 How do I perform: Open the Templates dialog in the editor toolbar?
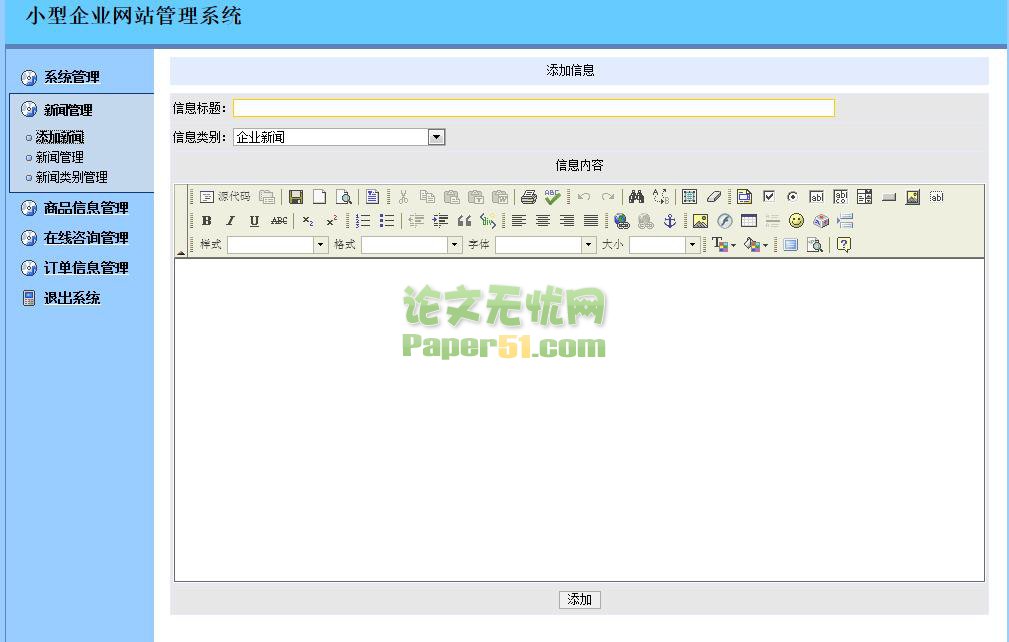click(x=372, y=197)
